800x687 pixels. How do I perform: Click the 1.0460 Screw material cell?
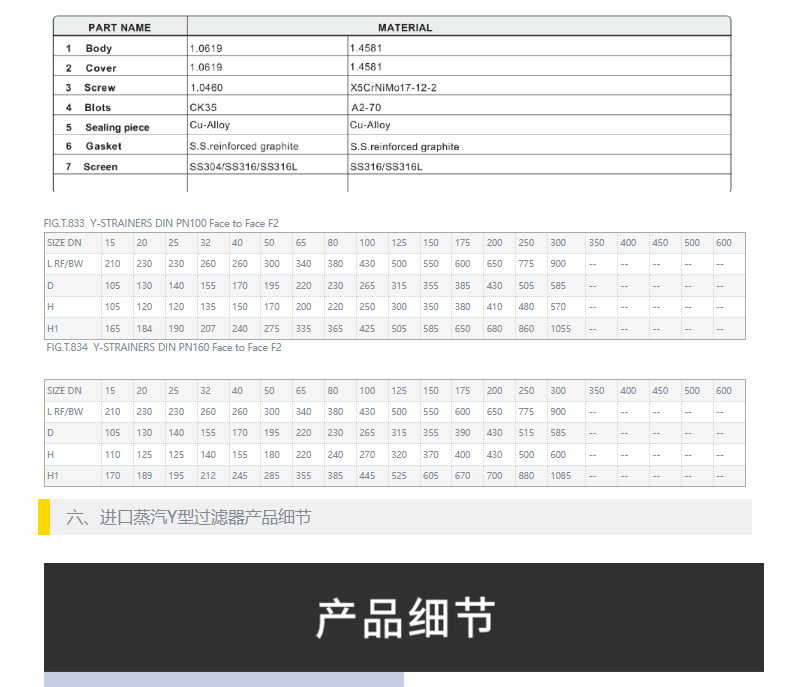[206, 87]
